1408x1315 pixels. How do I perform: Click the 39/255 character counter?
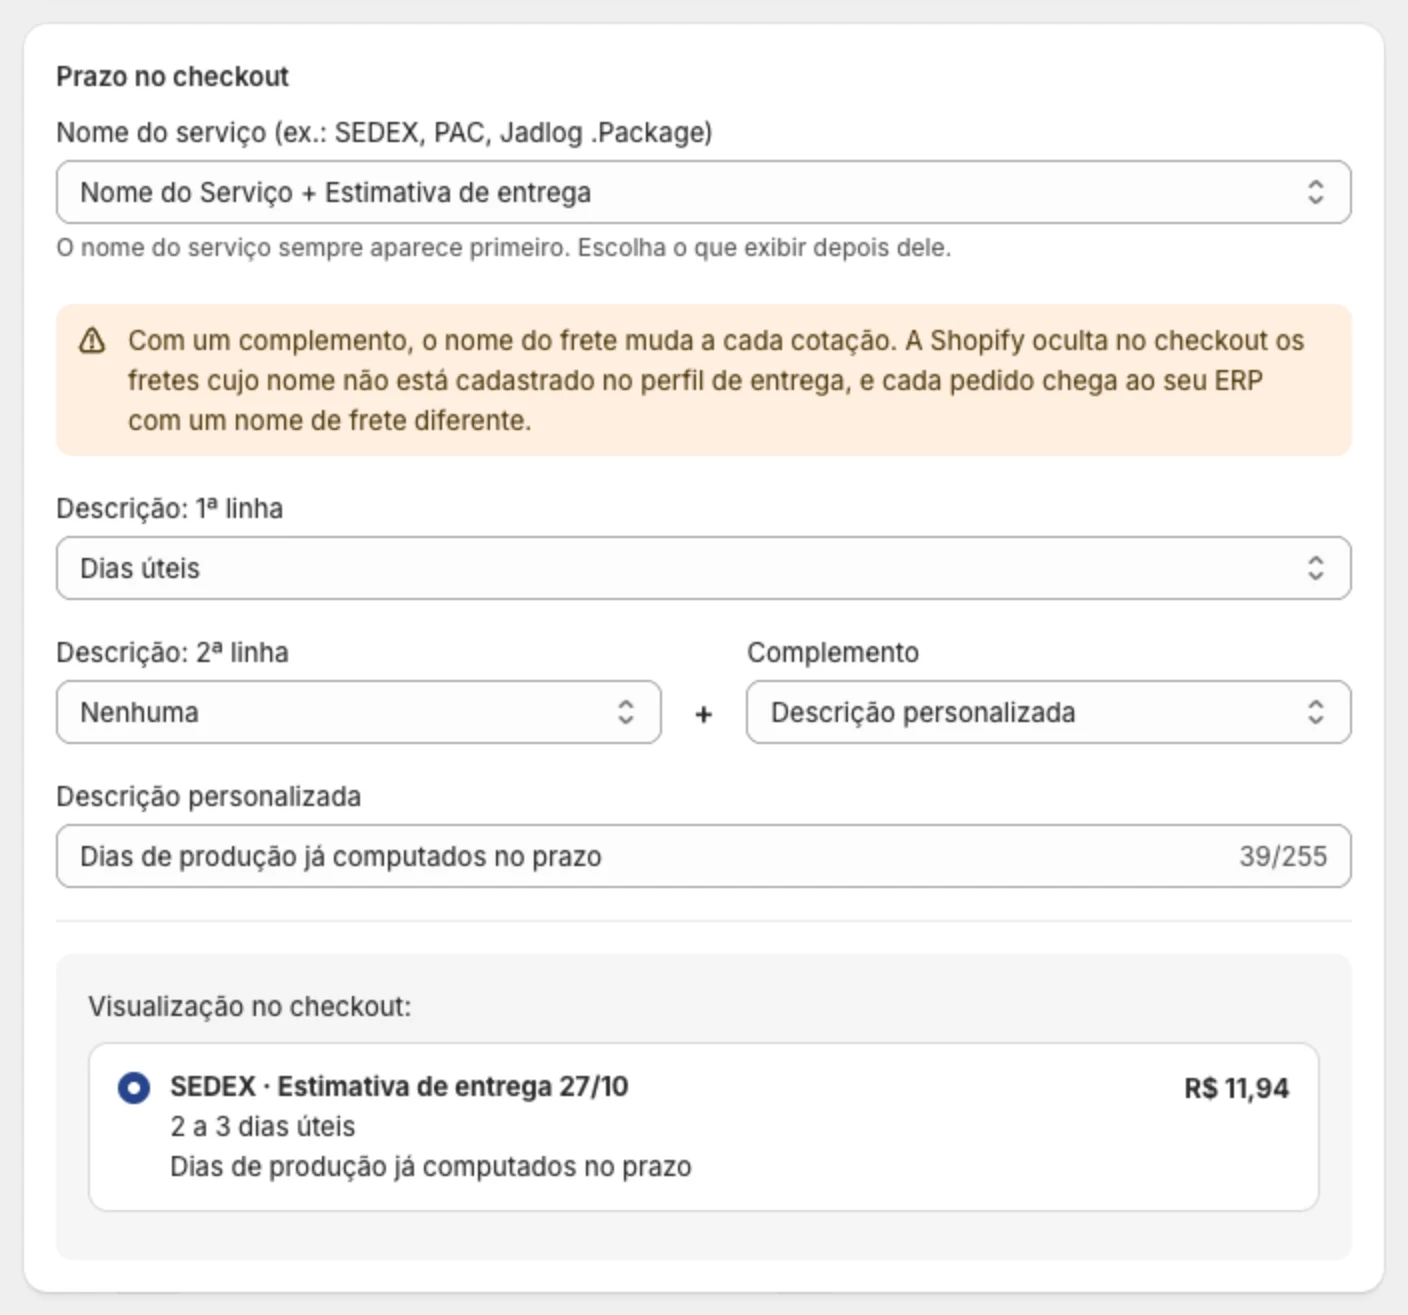coord(1283,856)
